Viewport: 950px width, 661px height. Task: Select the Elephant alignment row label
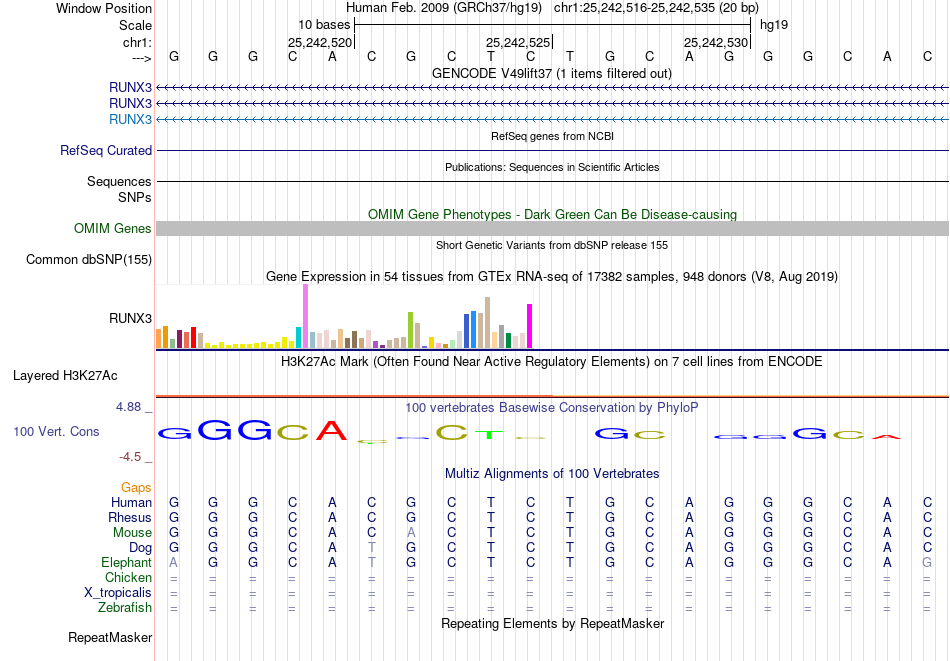coord(126,563)
